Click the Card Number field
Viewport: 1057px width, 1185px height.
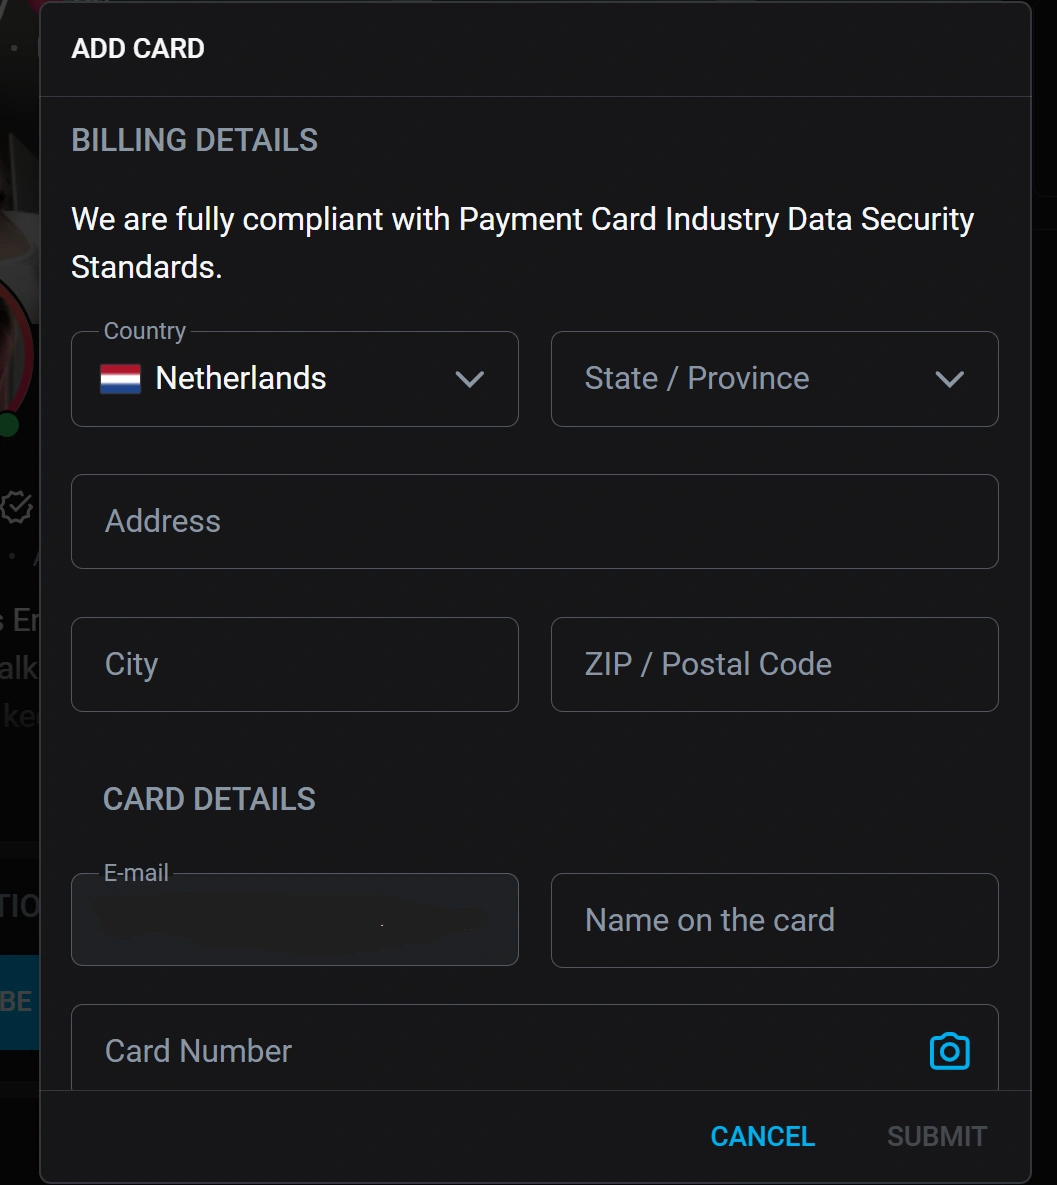pos(500,1050)
